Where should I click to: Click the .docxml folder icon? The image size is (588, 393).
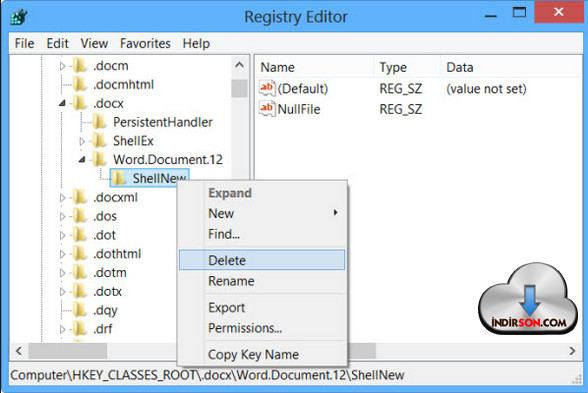pos(80,197)
